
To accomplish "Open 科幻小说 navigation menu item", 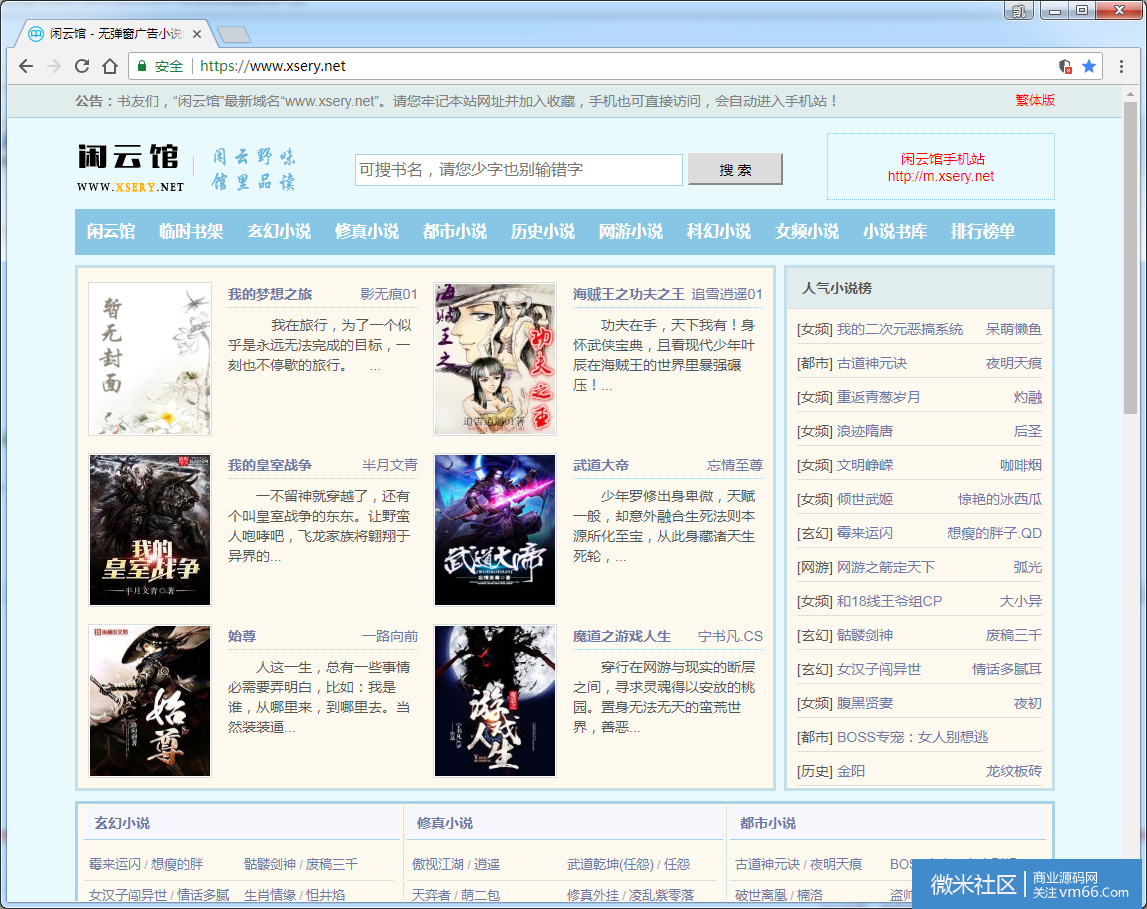I will pyautogui.click(x=718, y=232).
